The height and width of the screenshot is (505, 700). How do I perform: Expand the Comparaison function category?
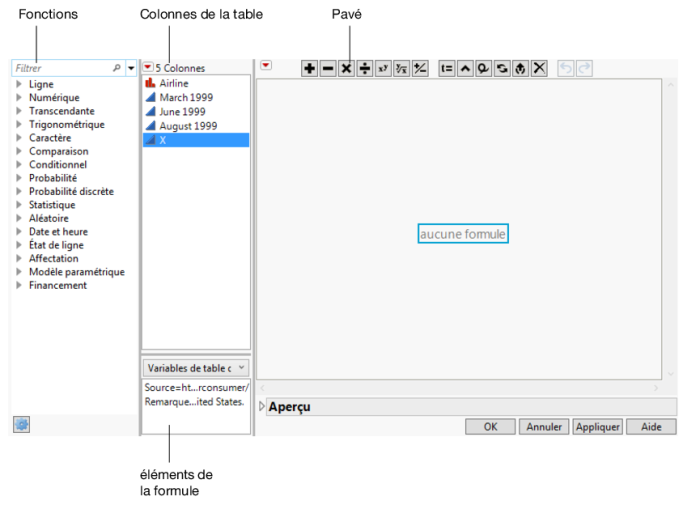[19, 151]
